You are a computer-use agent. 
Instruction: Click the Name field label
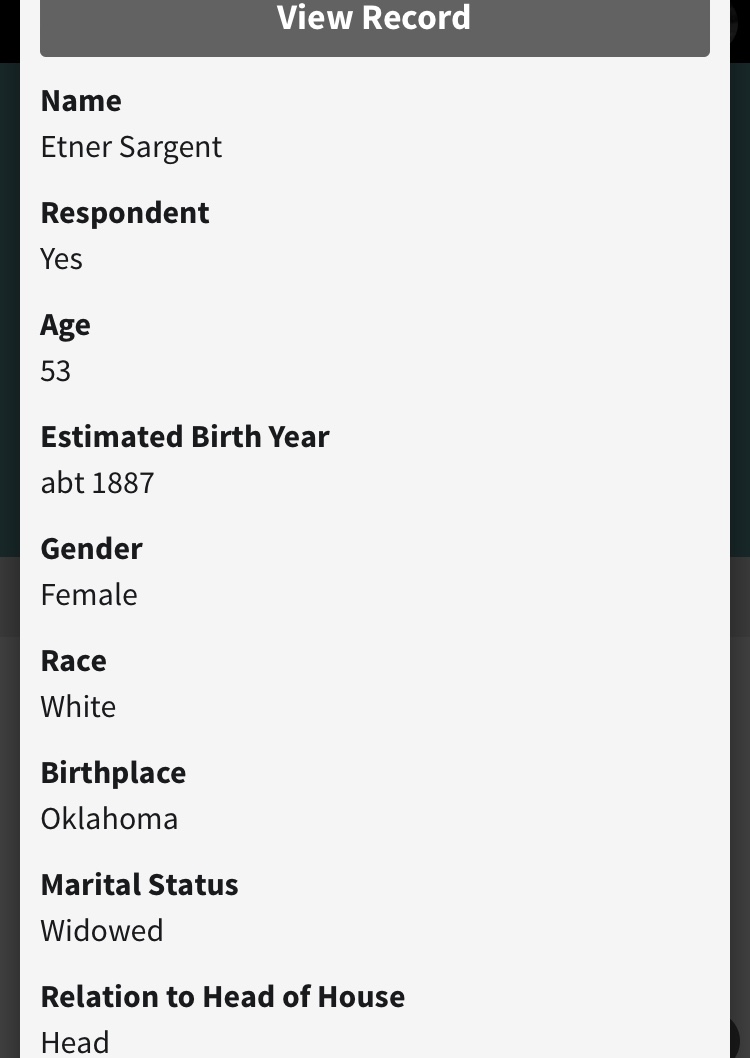click(81, 101)
